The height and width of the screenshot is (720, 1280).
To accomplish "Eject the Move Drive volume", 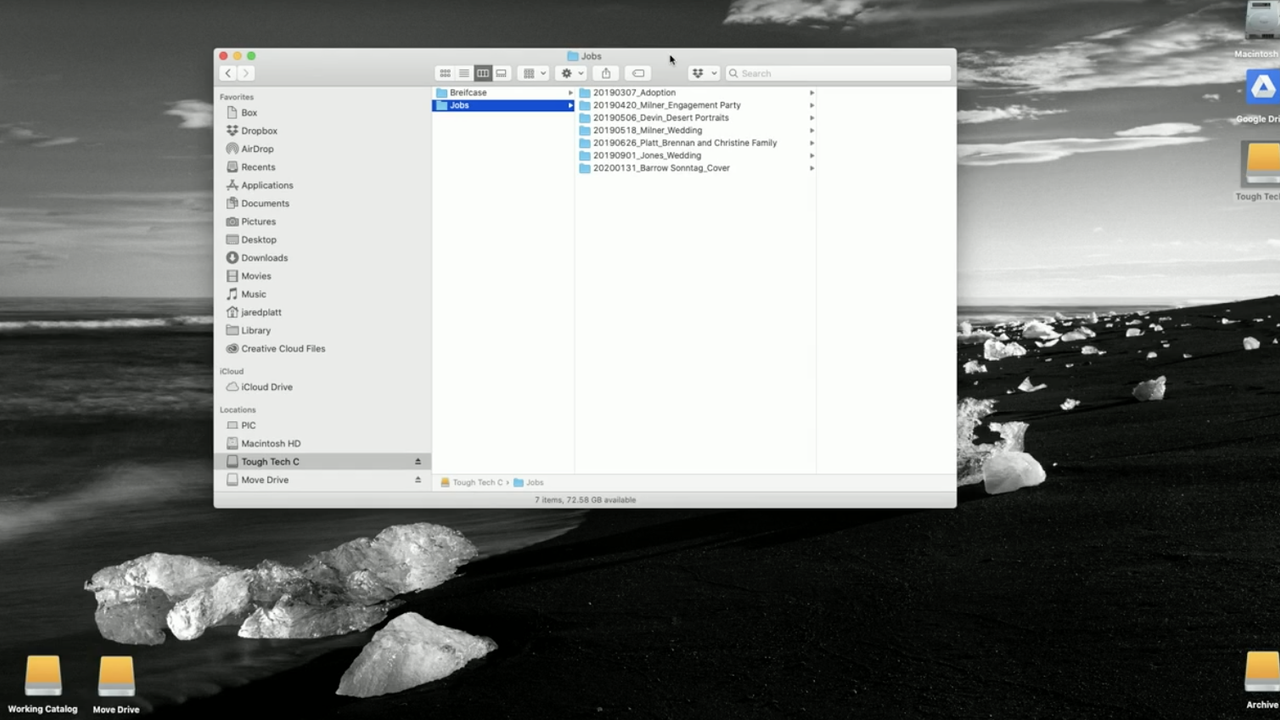I will pyautogui.click(x=418, y=480).
